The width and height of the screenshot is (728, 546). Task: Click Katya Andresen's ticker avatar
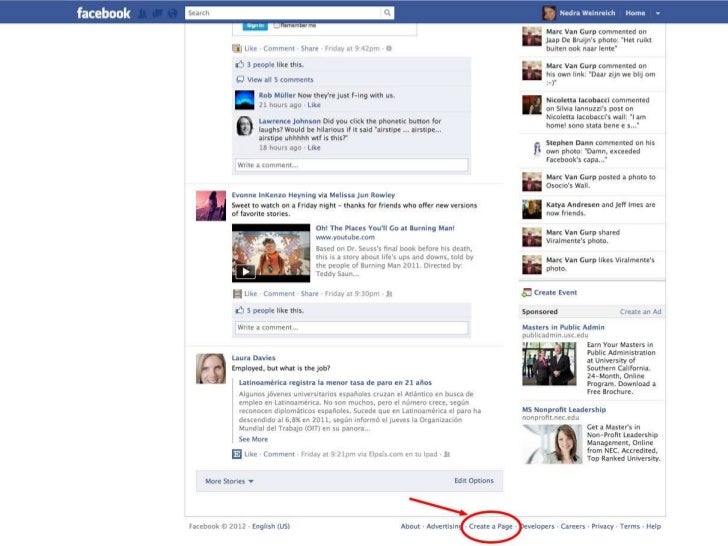(532, 209)
